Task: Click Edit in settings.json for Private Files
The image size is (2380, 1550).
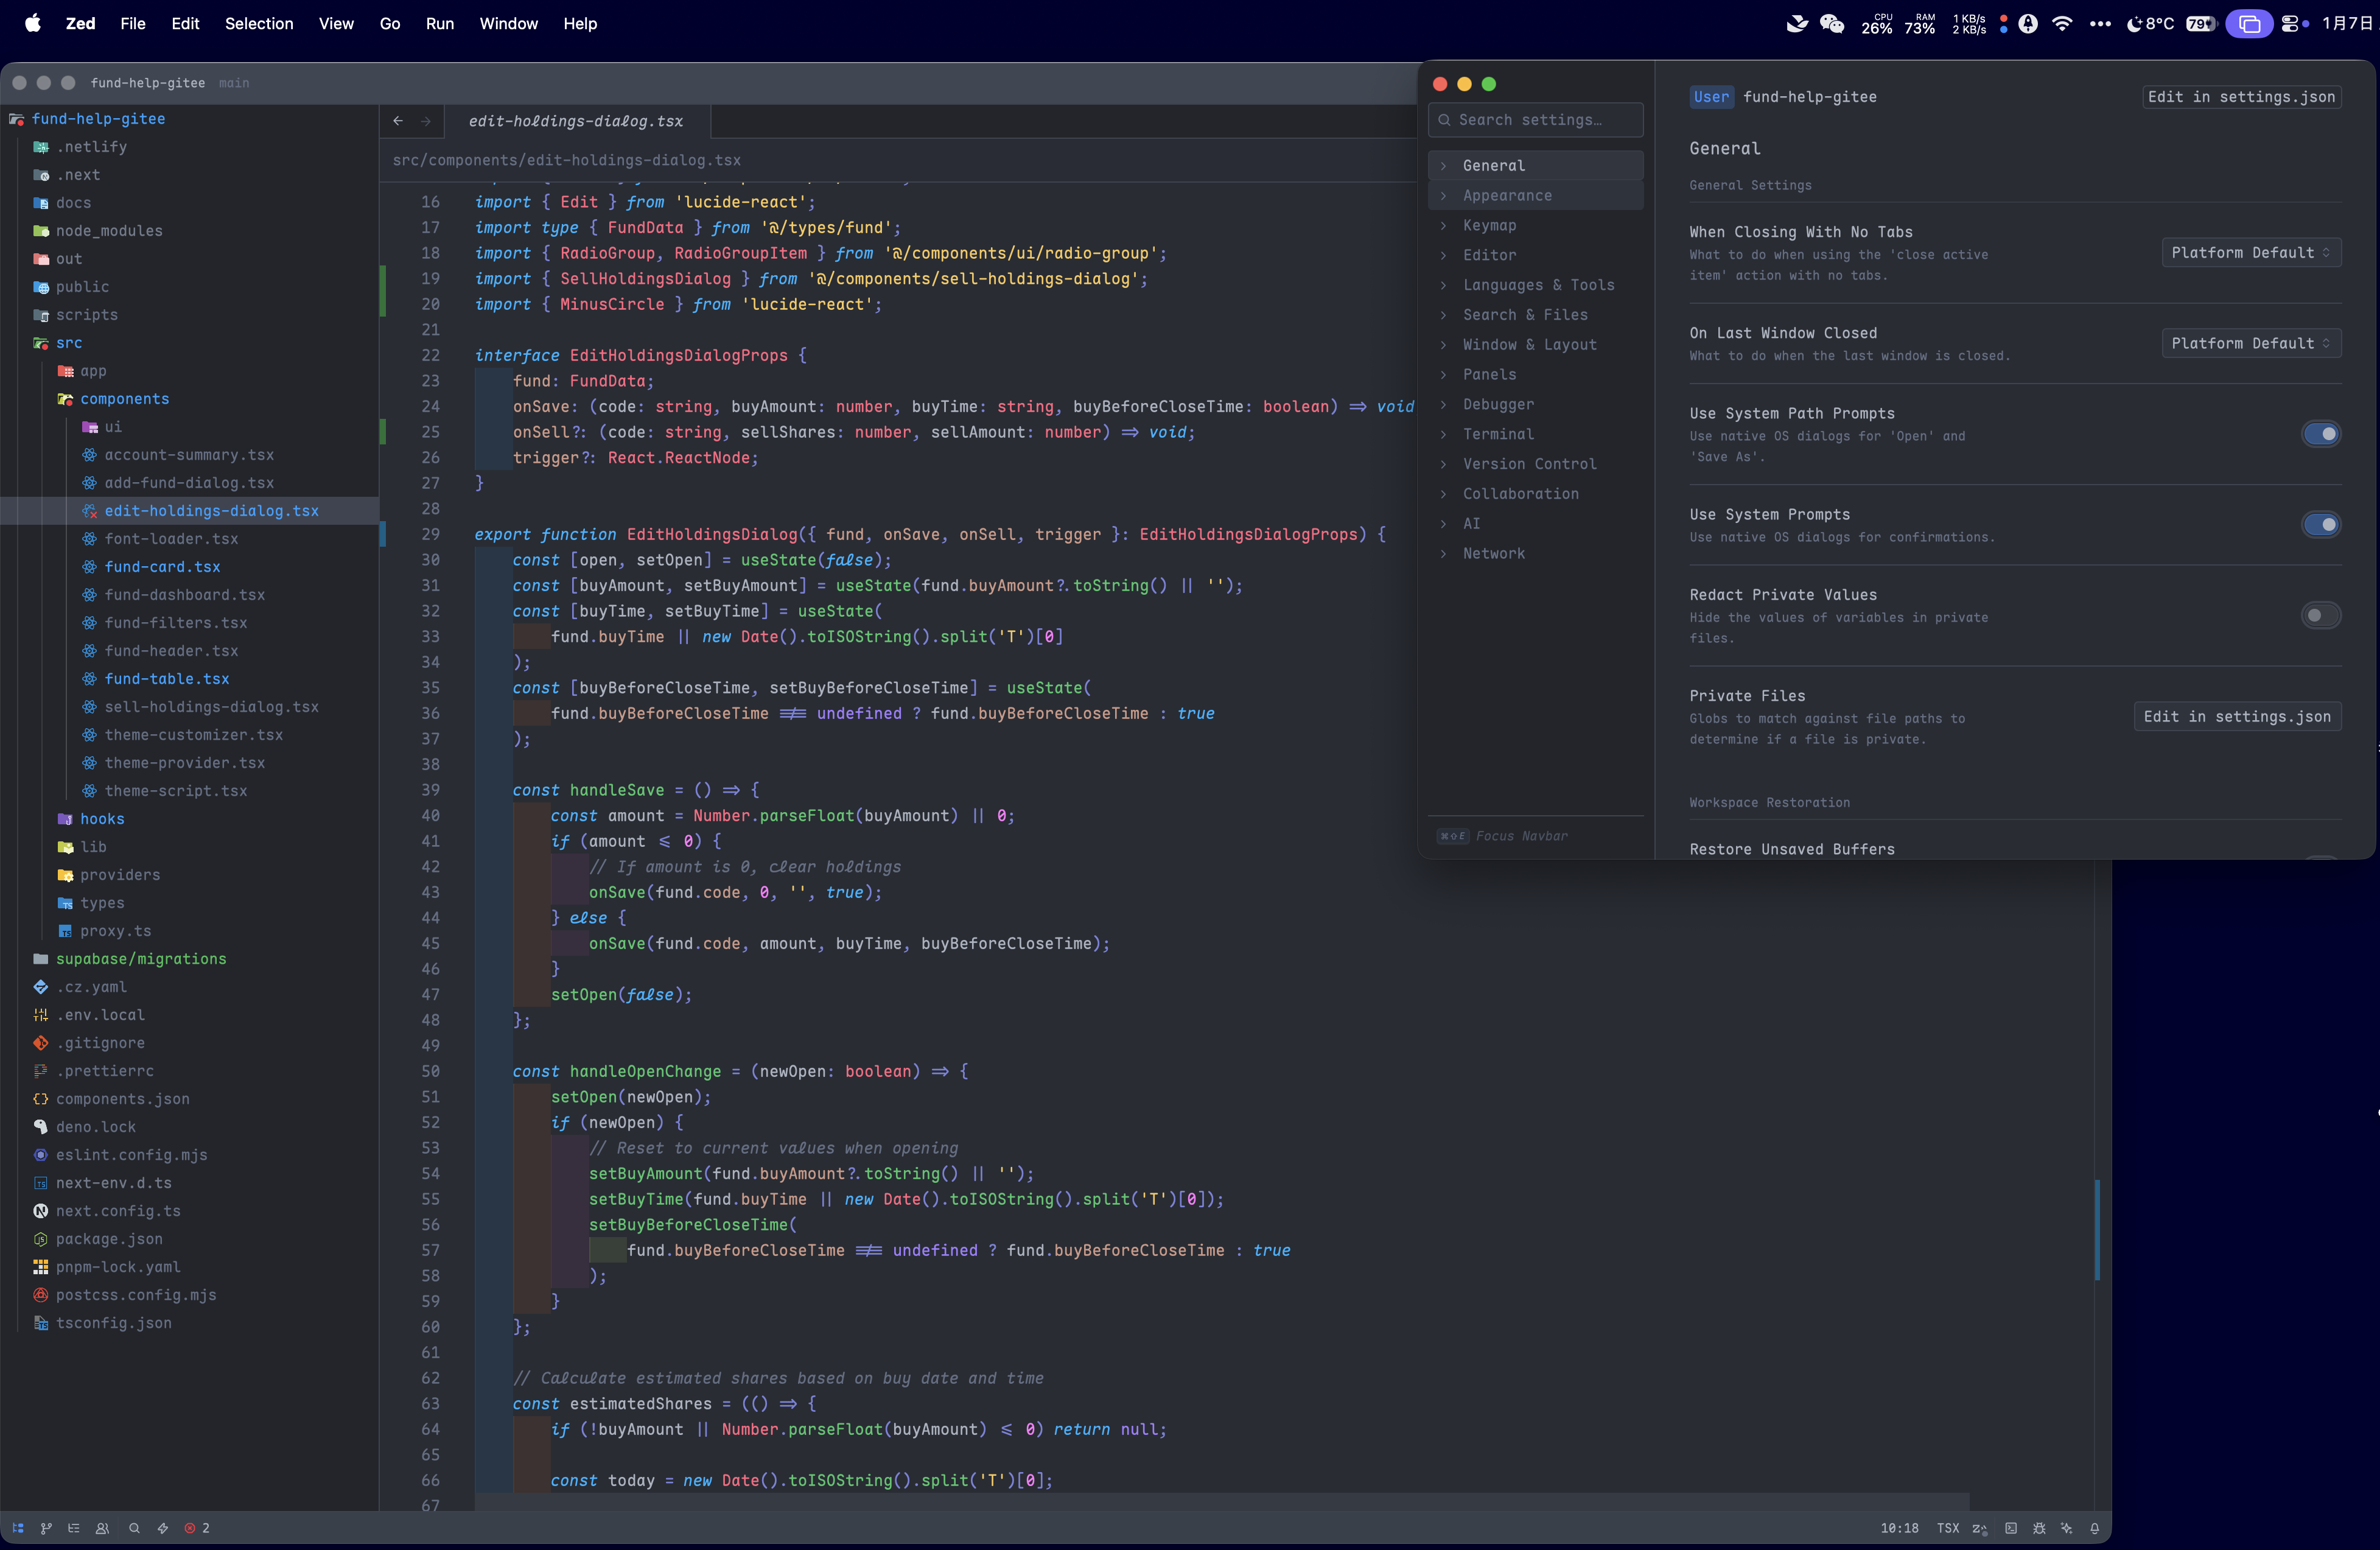Action: [2236, 716]
